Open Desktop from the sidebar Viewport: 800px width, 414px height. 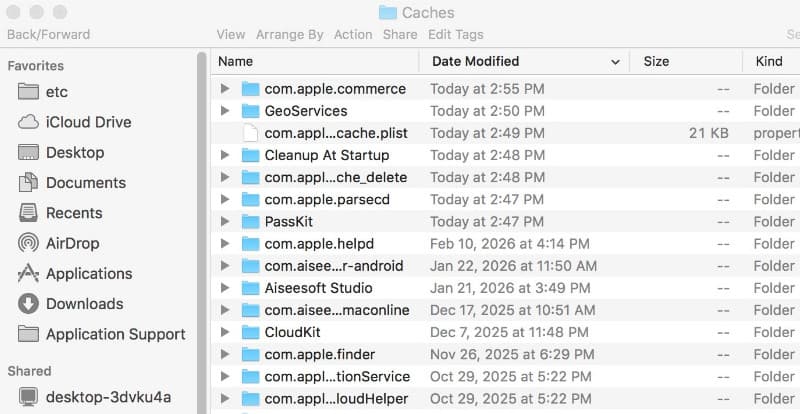61,152
